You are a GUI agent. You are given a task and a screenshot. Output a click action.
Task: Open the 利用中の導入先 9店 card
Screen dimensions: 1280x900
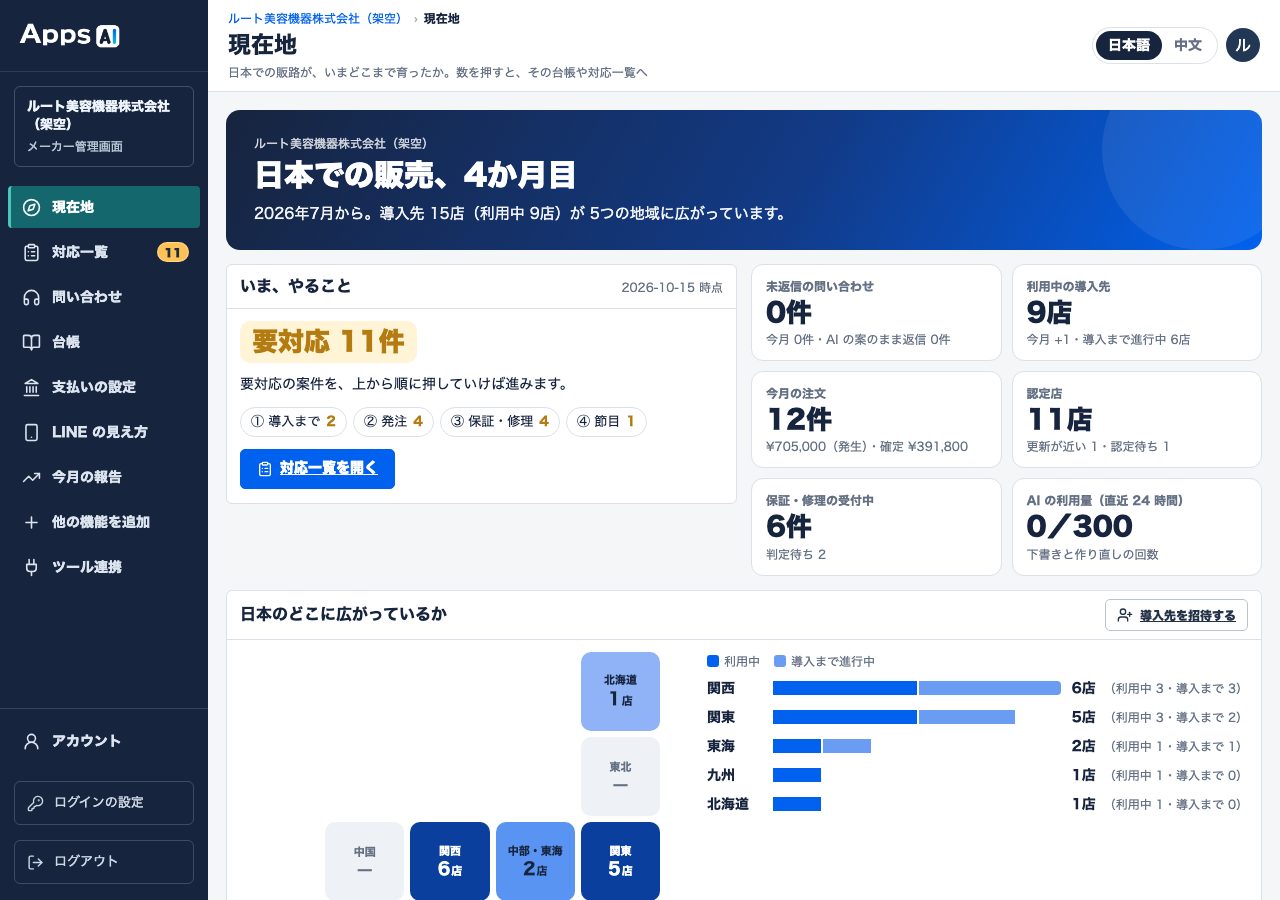pos(1137,312)
